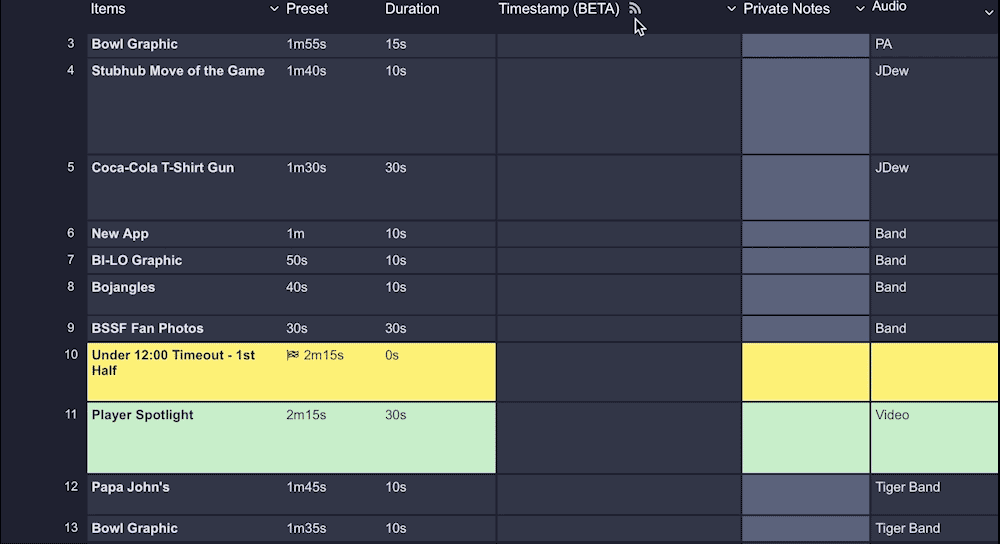Select the Coca-Cola T-Shirt Gun item
1000x544 pixels.
point(163,168)
